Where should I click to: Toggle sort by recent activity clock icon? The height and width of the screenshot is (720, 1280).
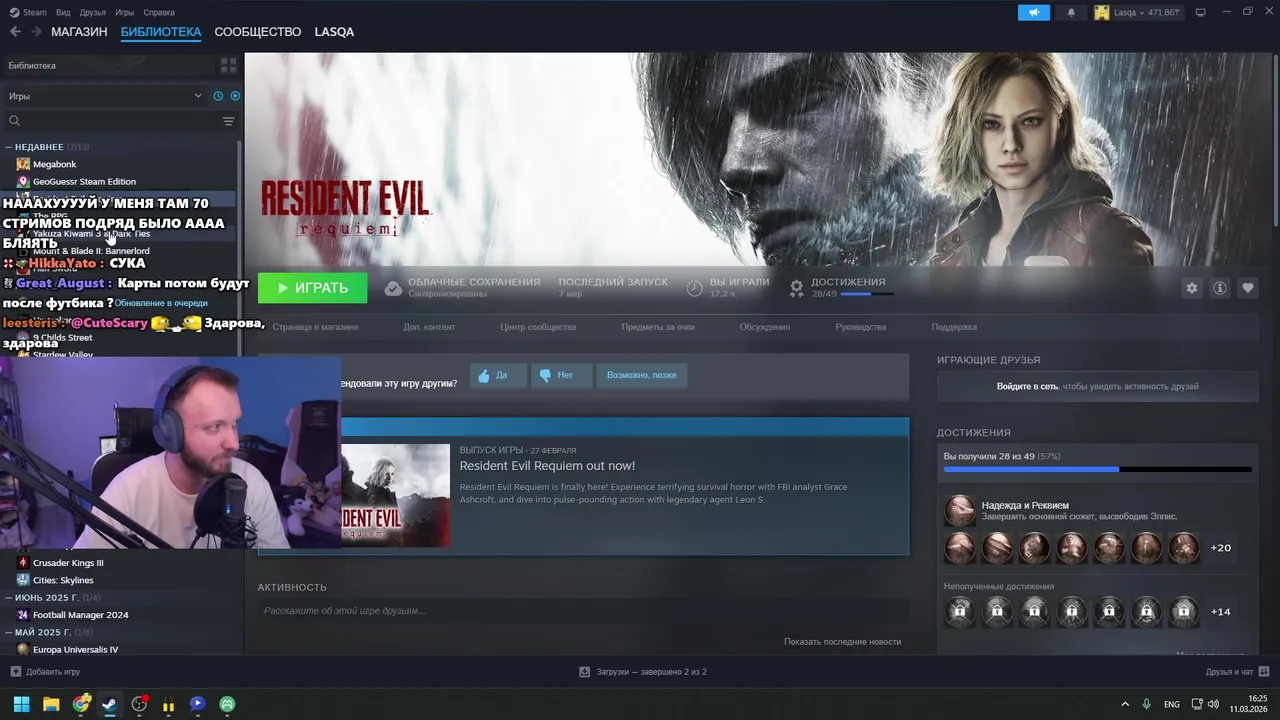tap(218, 96)
